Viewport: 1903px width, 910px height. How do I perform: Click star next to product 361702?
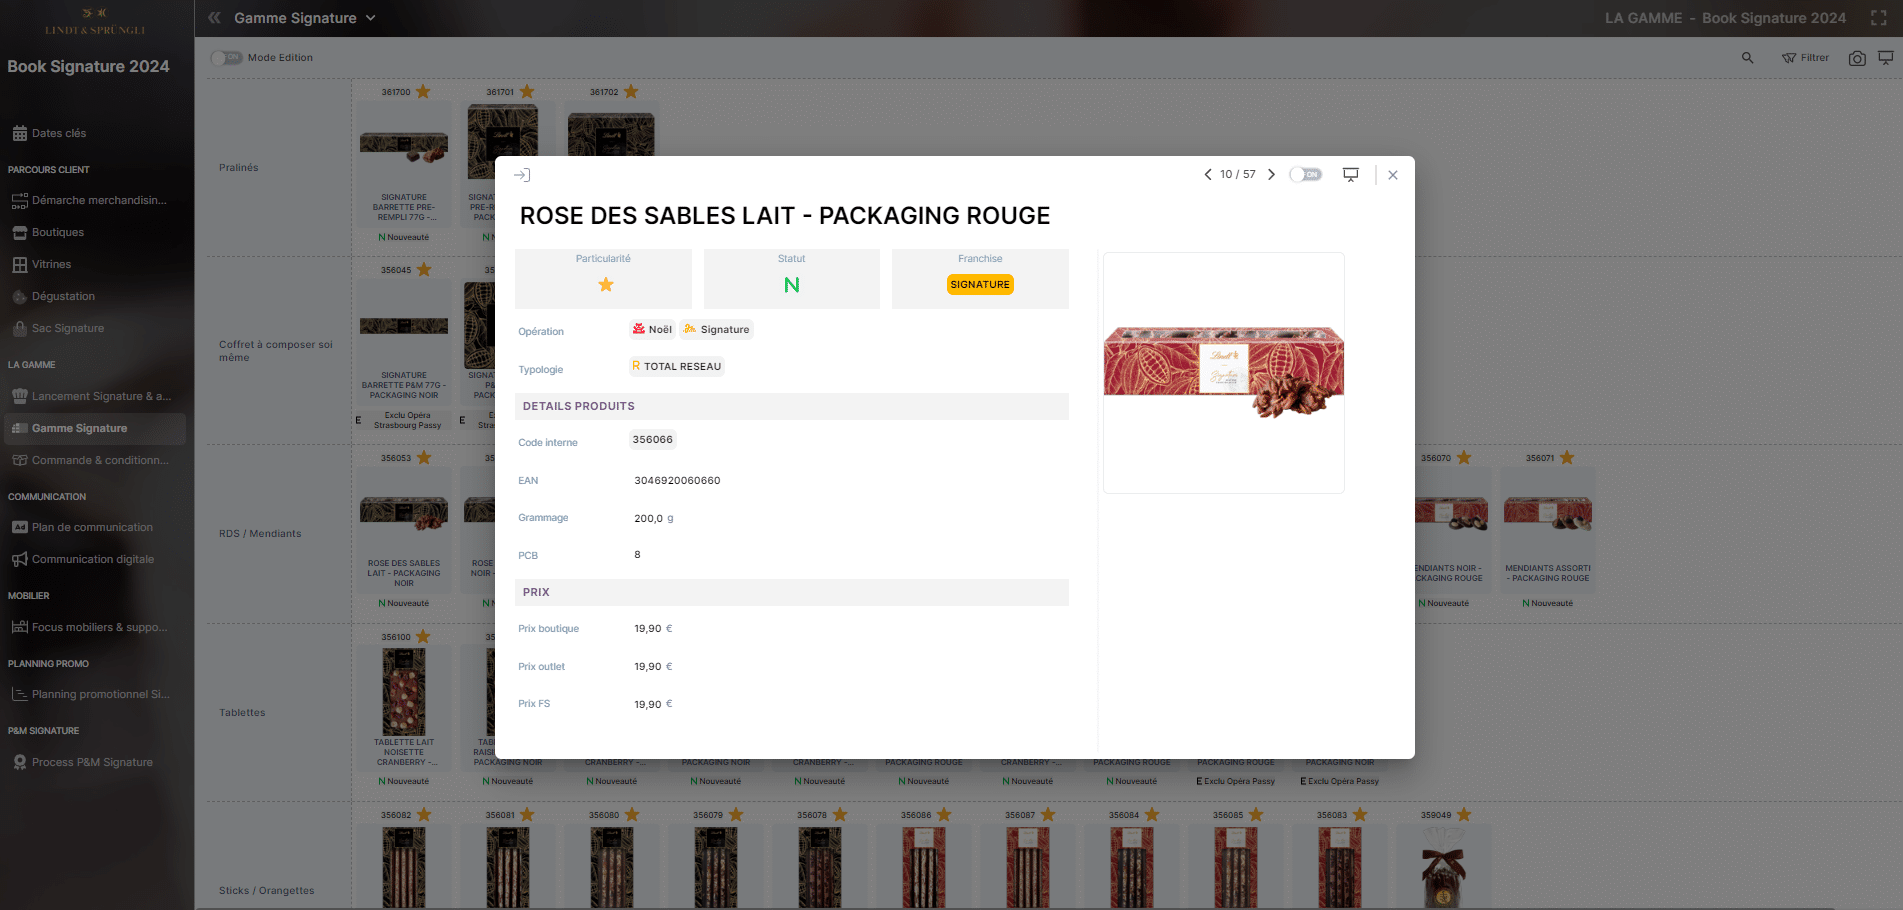631,92
